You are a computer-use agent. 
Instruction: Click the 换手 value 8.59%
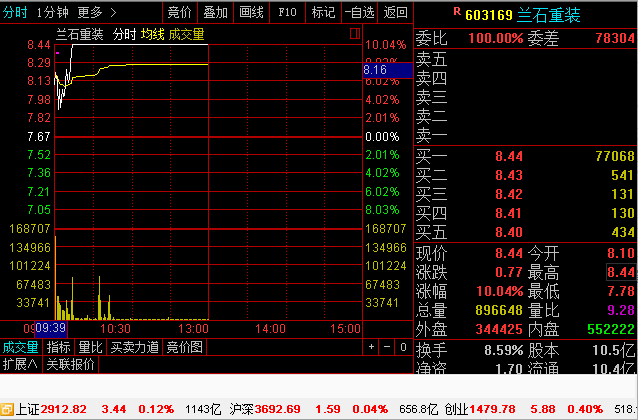503,350
